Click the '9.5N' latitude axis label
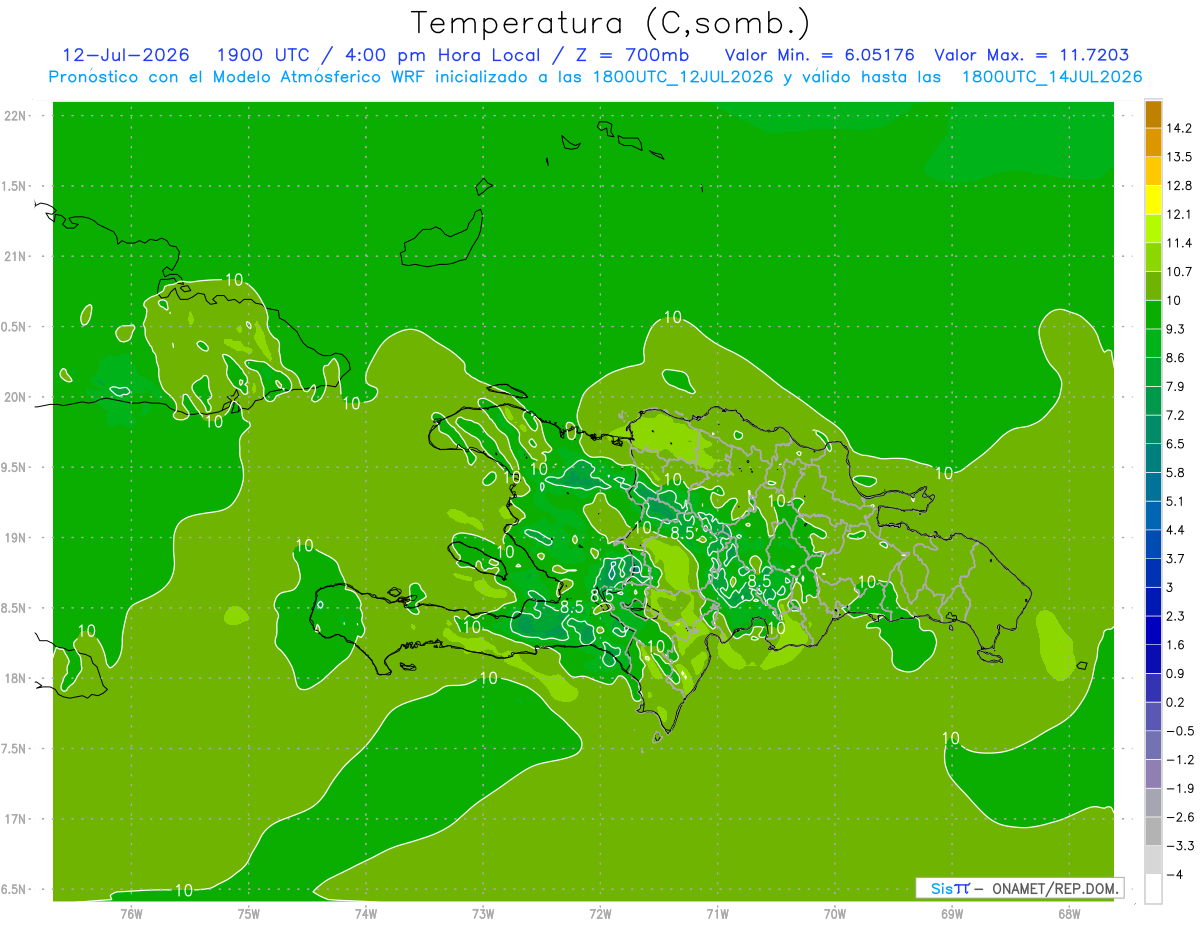Viewport: 1200px width, 927px height. [x=15, y=468]
